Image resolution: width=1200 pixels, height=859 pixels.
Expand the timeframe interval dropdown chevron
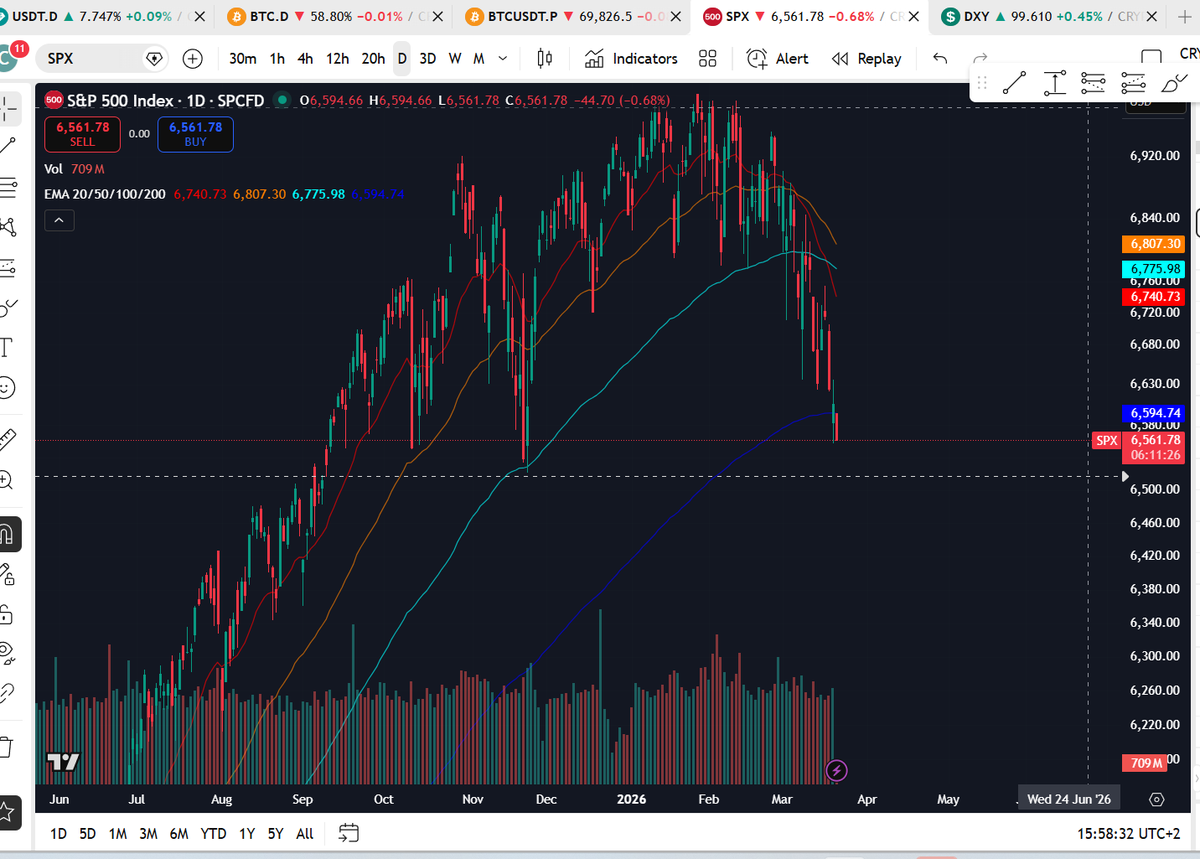click(x=502, y=59)
